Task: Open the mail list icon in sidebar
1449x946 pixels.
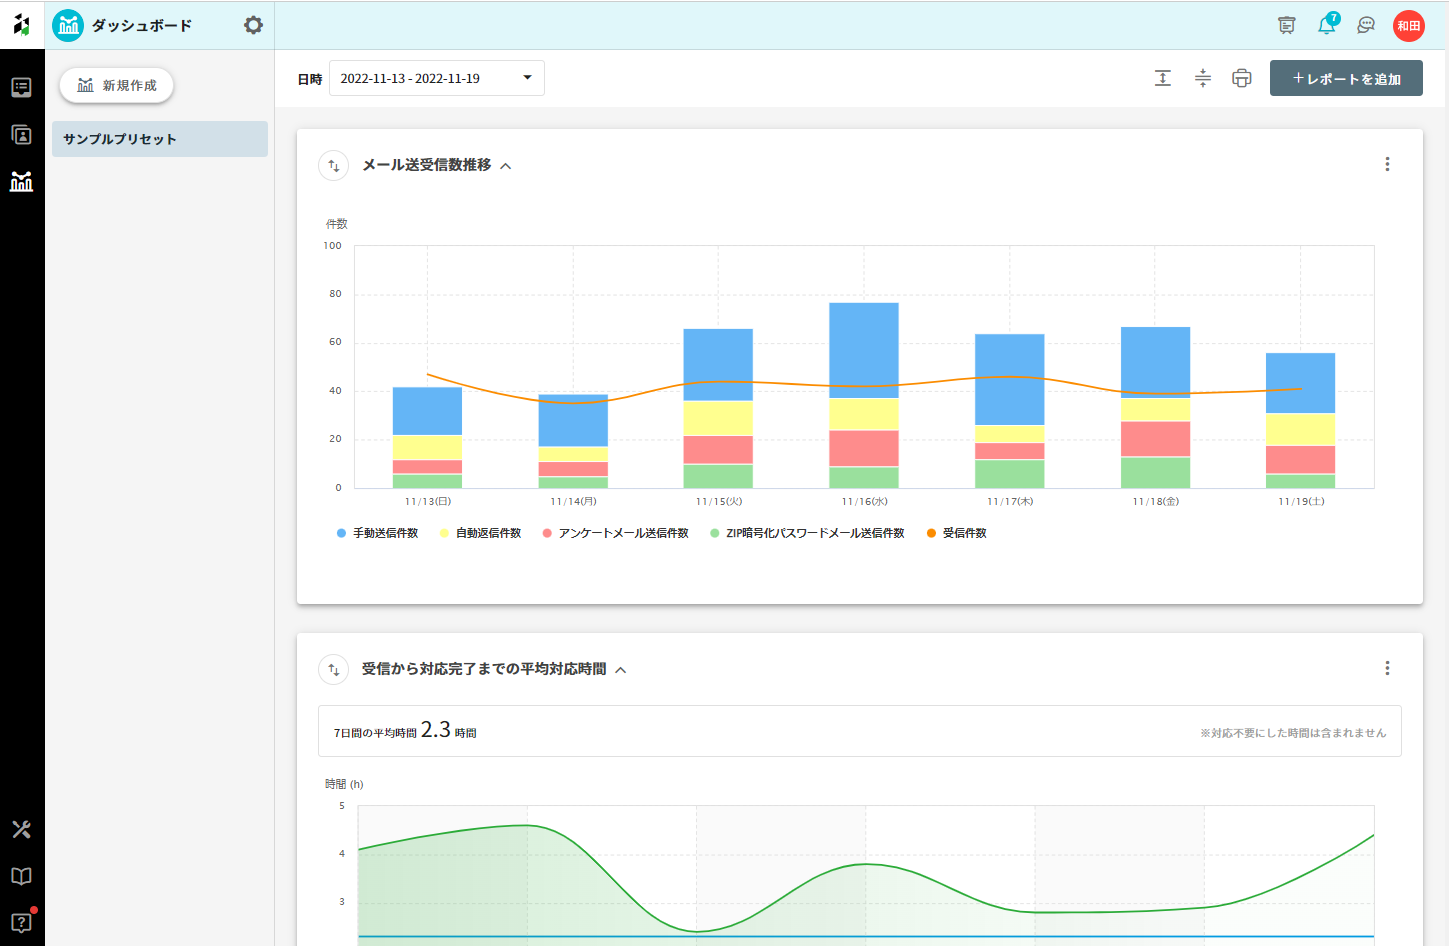Action: click(x=21, y=88)
